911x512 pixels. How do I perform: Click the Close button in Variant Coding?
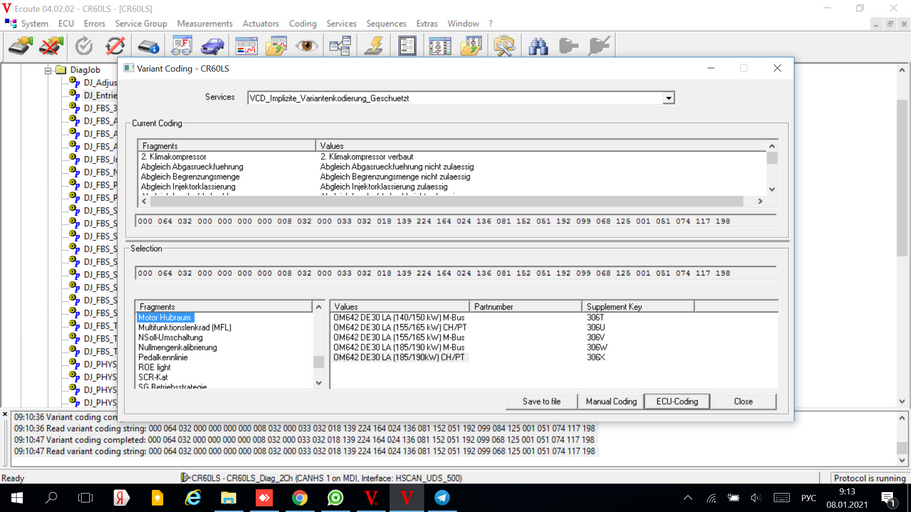pos(743,402)
